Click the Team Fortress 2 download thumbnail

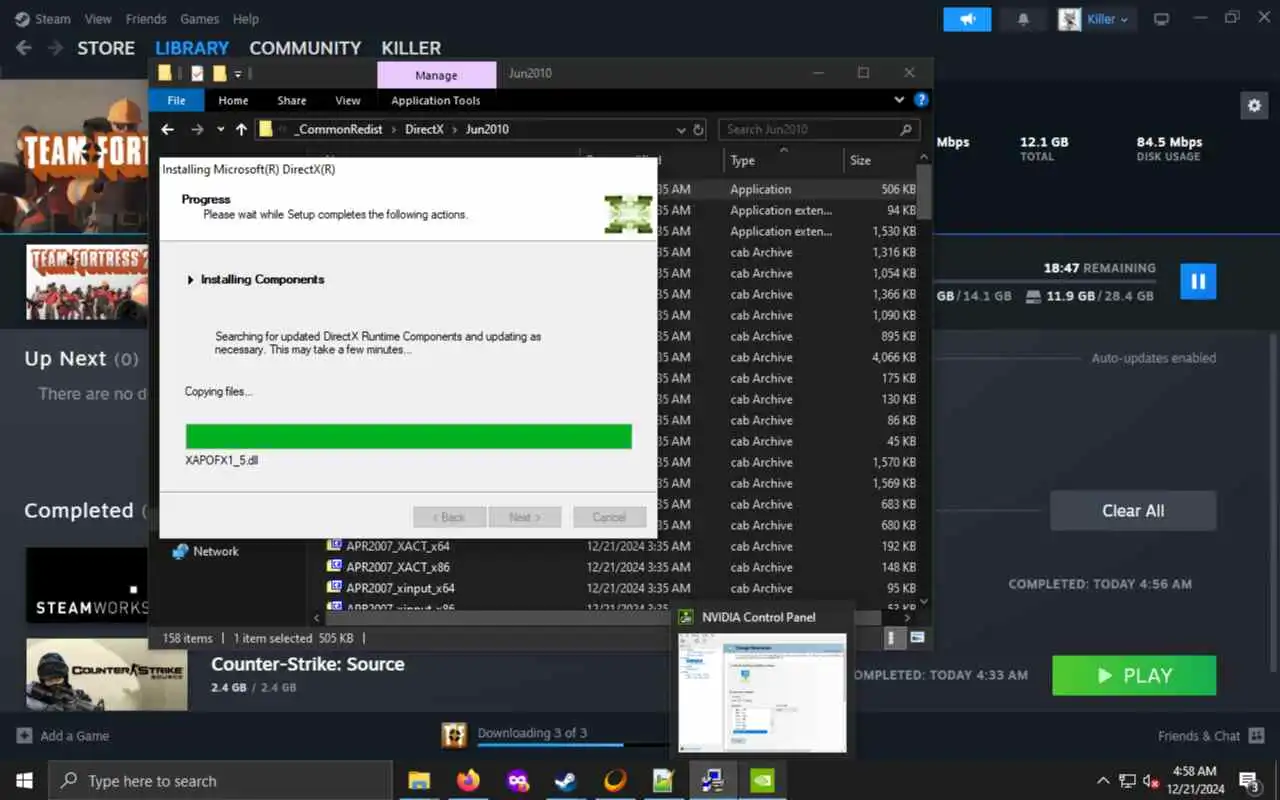[88, 282]
